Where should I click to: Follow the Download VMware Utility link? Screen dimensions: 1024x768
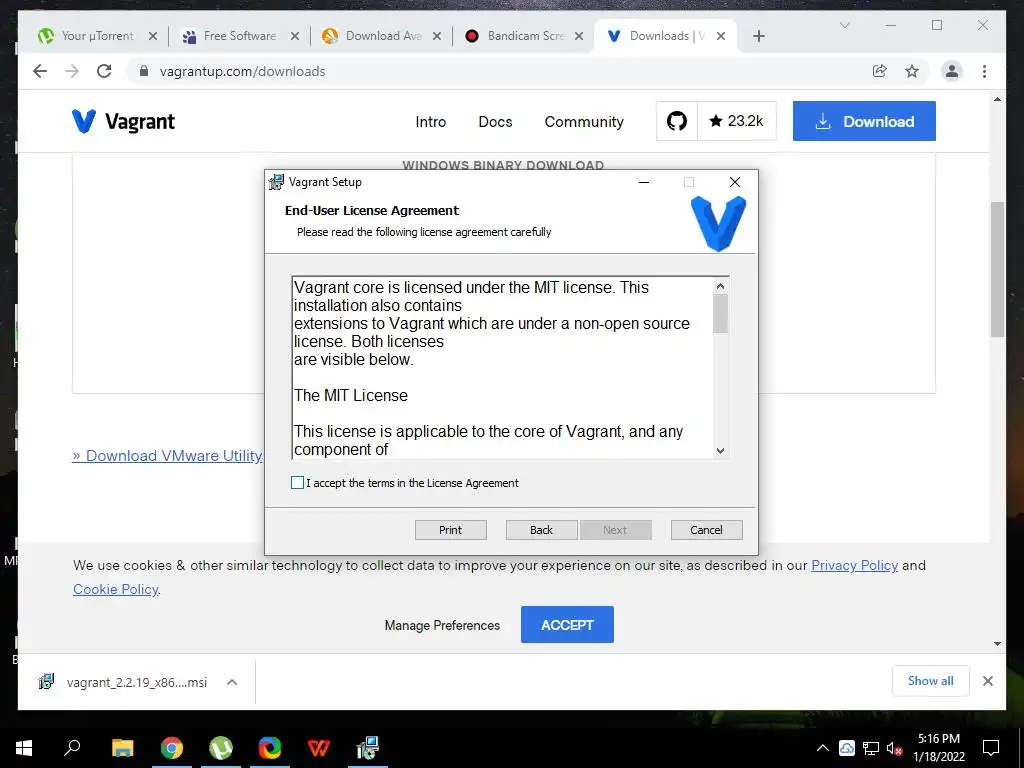coord(167,455)
